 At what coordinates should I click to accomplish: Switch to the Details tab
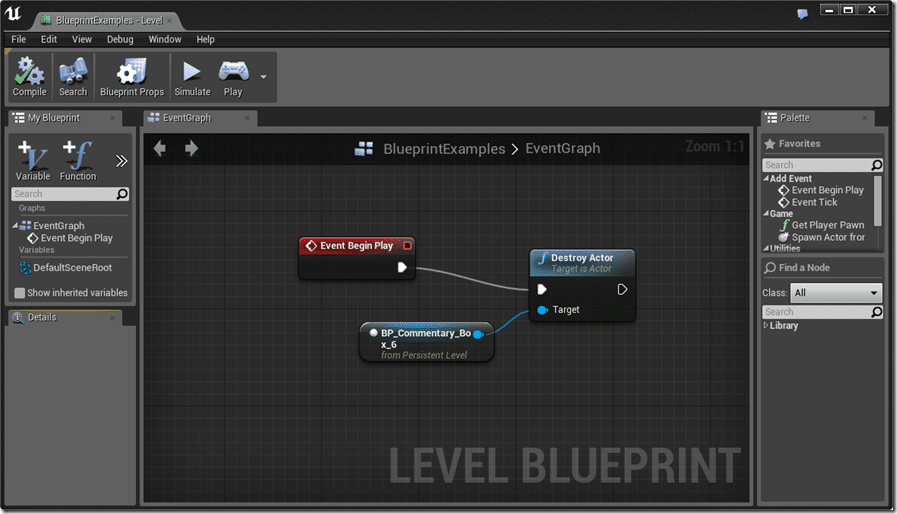click(42, 317)
